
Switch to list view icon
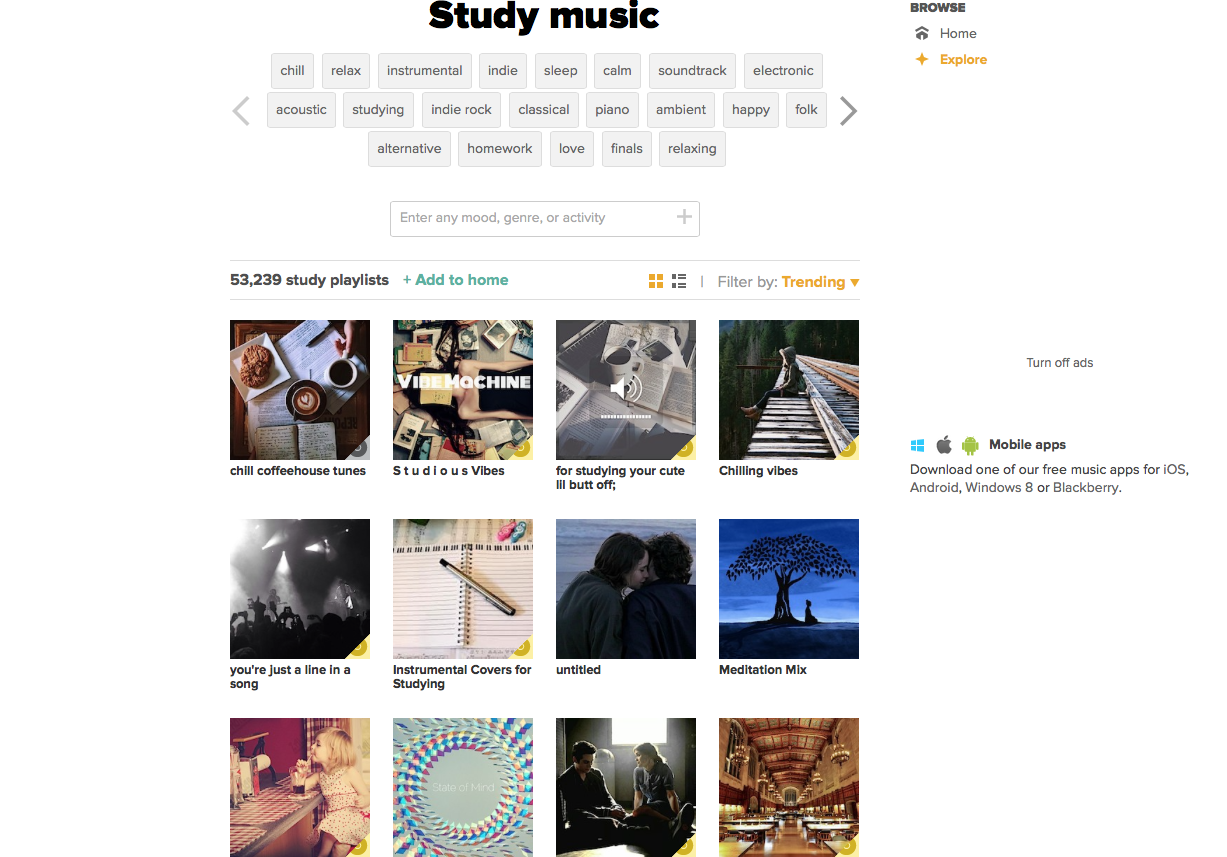tap(679, 281)
